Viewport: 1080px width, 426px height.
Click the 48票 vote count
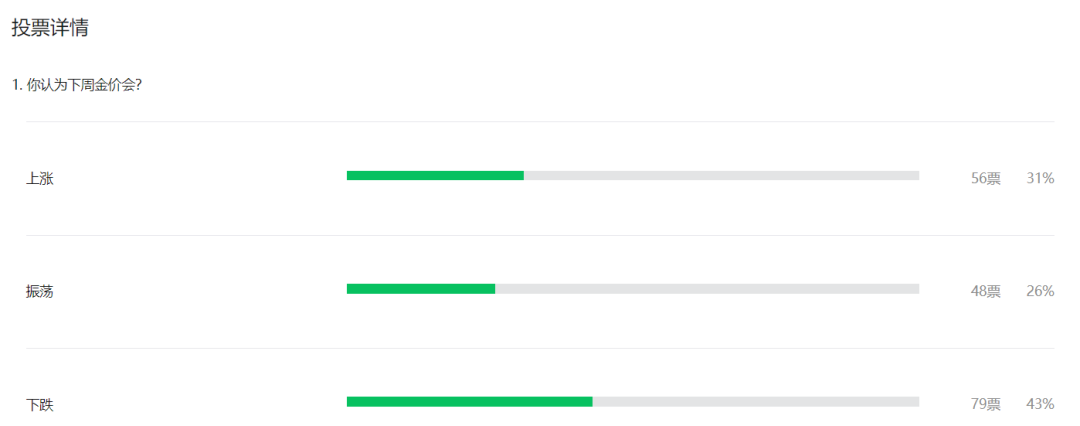pyautogui.click(x=986, y=292)
